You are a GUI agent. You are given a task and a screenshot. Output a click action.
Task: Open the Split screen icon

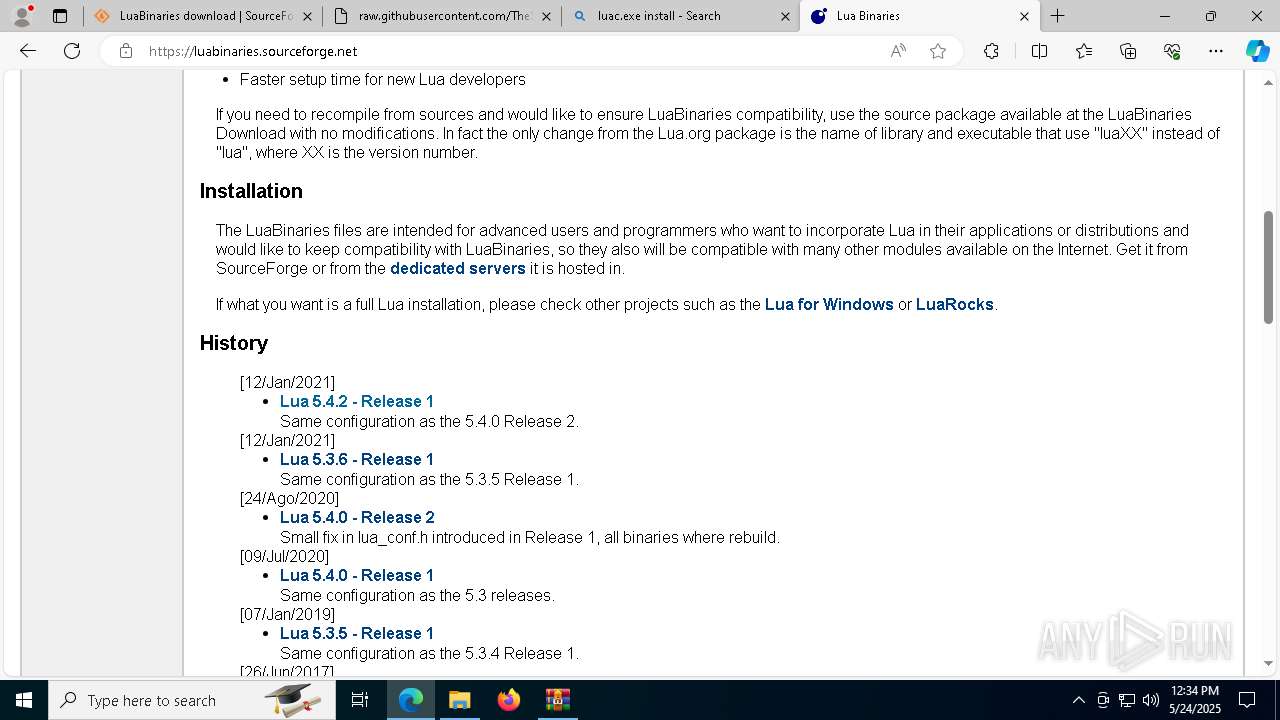click(1039, 51)
